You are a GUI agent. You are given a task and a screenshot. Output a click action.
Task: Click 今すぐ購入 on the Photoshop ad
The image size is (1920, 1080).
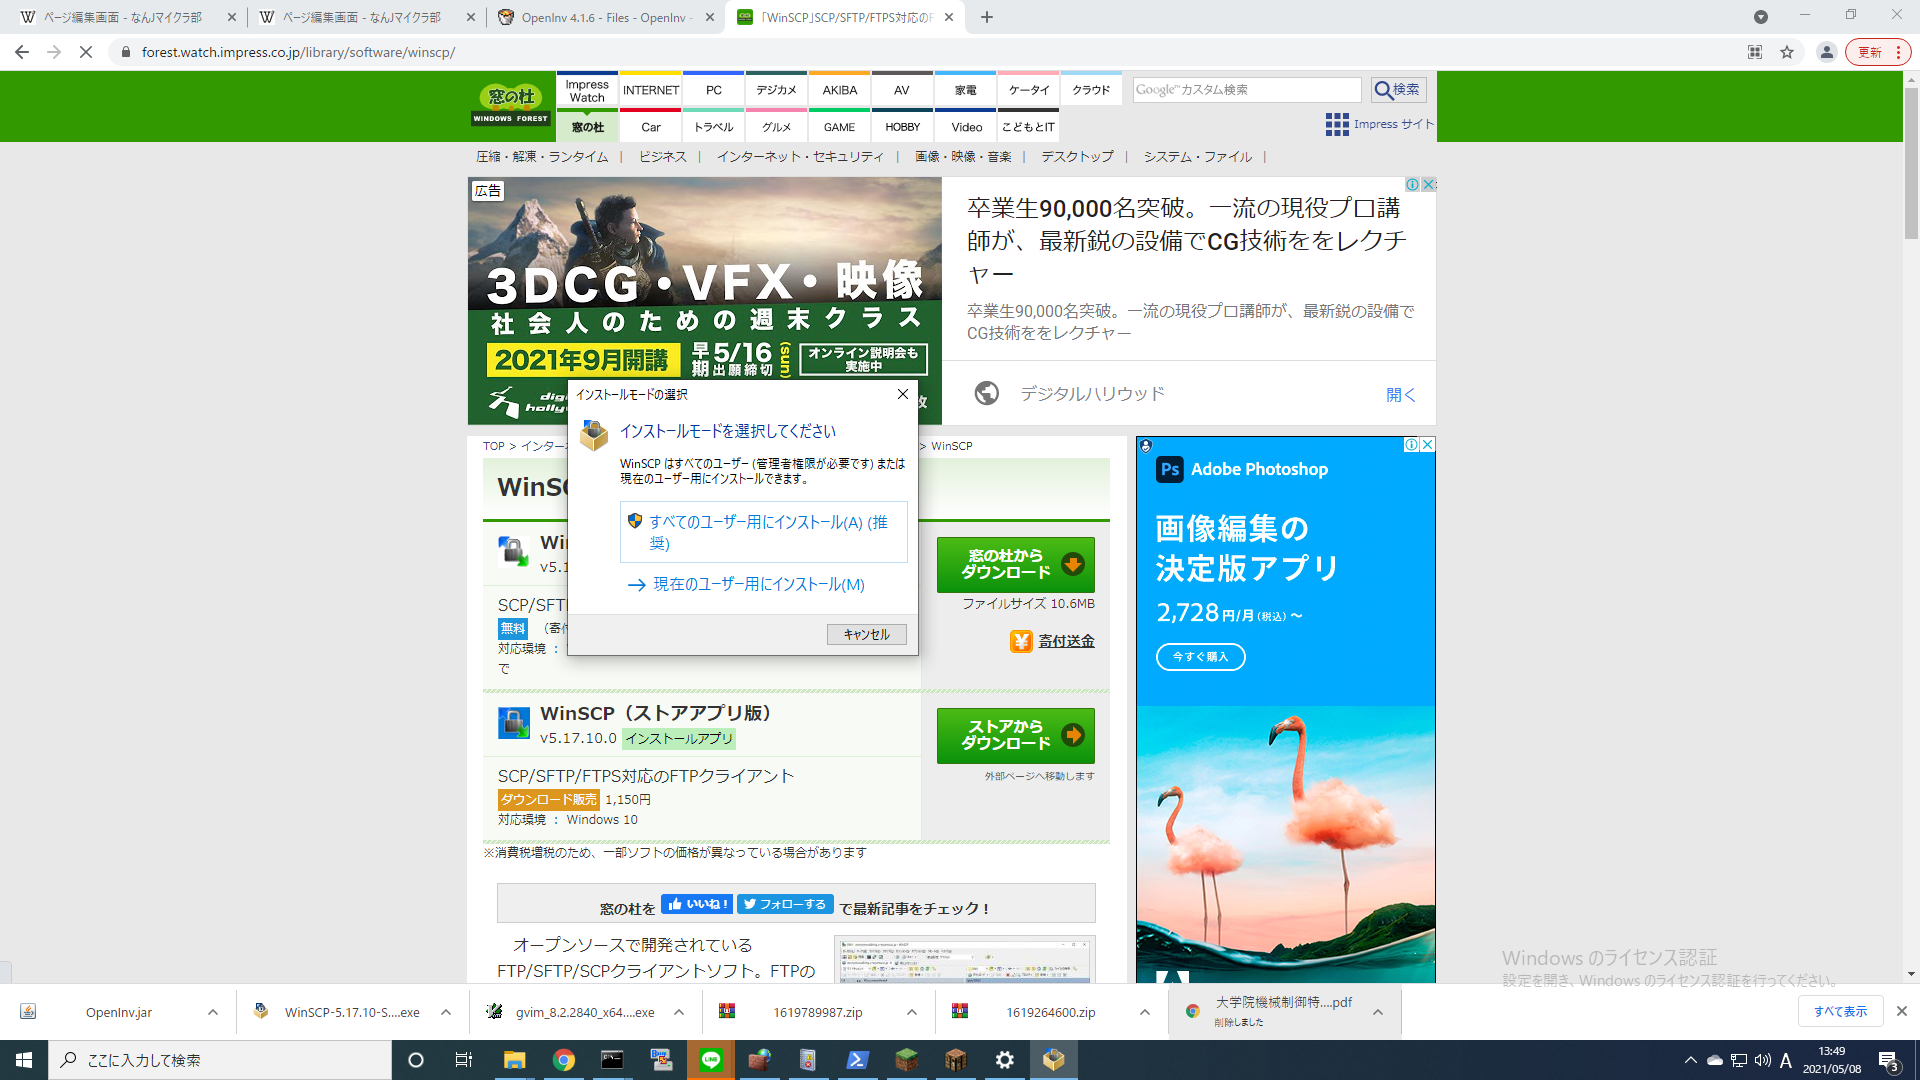pyautogui.click(x=1200, y=657)
